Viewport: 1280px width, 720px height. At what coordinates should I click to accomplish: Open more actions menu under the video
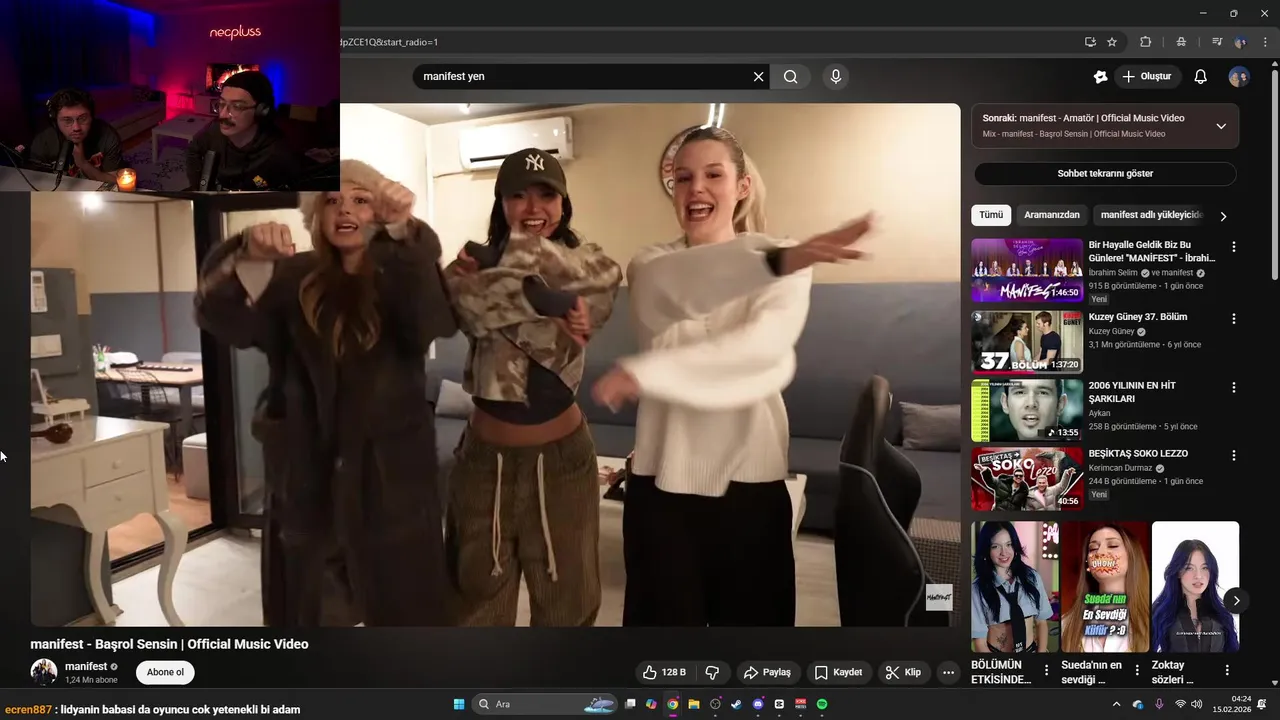[948, 672]
